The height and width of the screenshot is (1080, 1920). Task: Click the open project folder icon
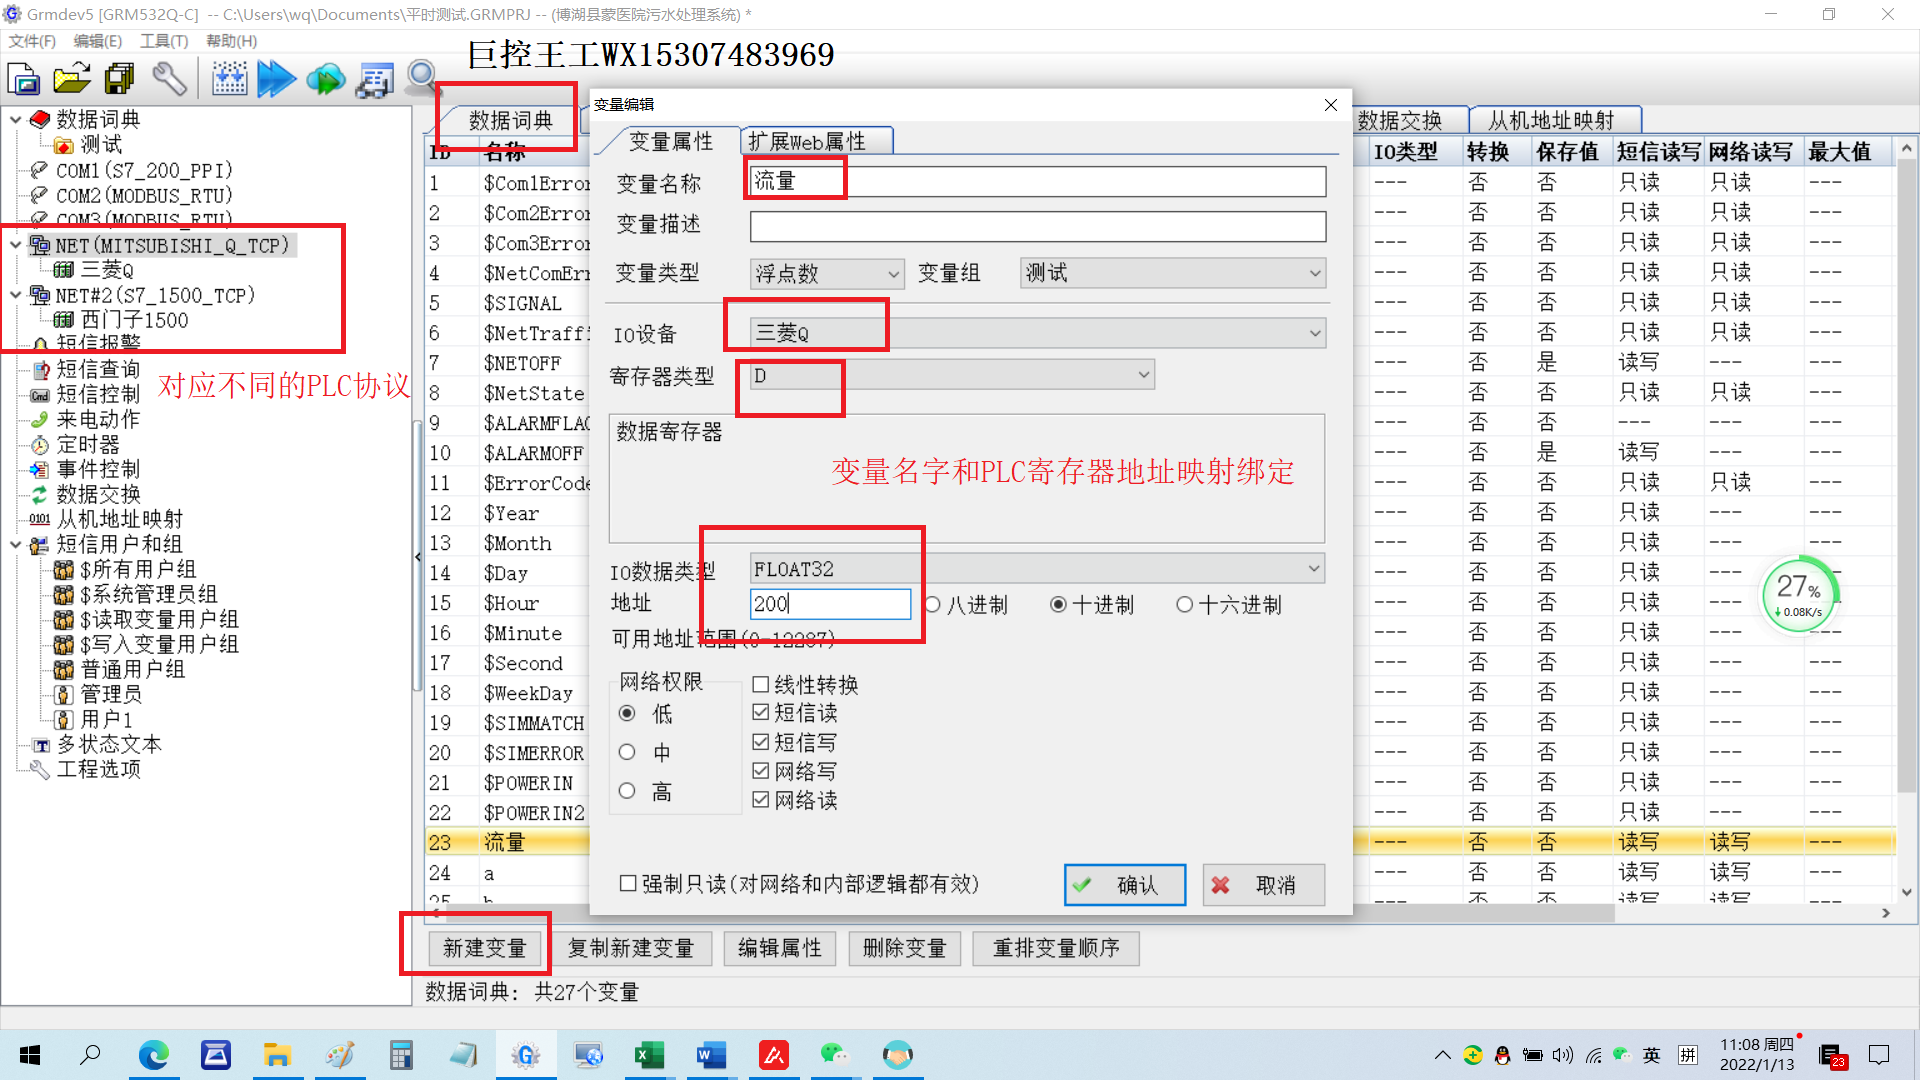click(71, 78)
